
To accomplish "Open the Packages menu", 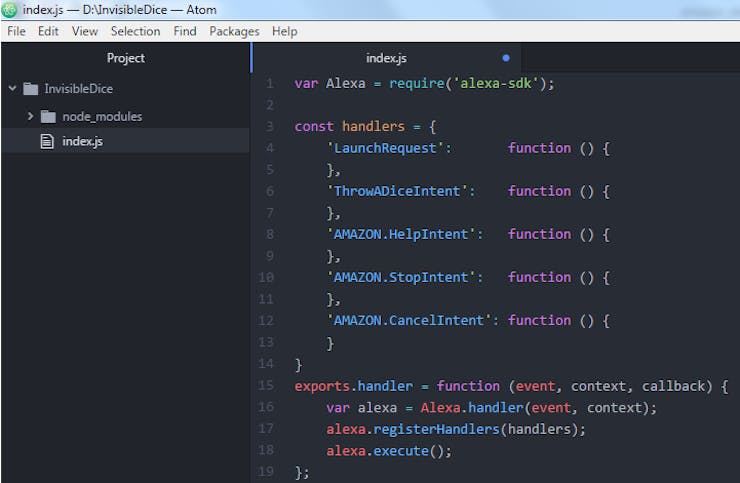I will [x=234, y=31].
